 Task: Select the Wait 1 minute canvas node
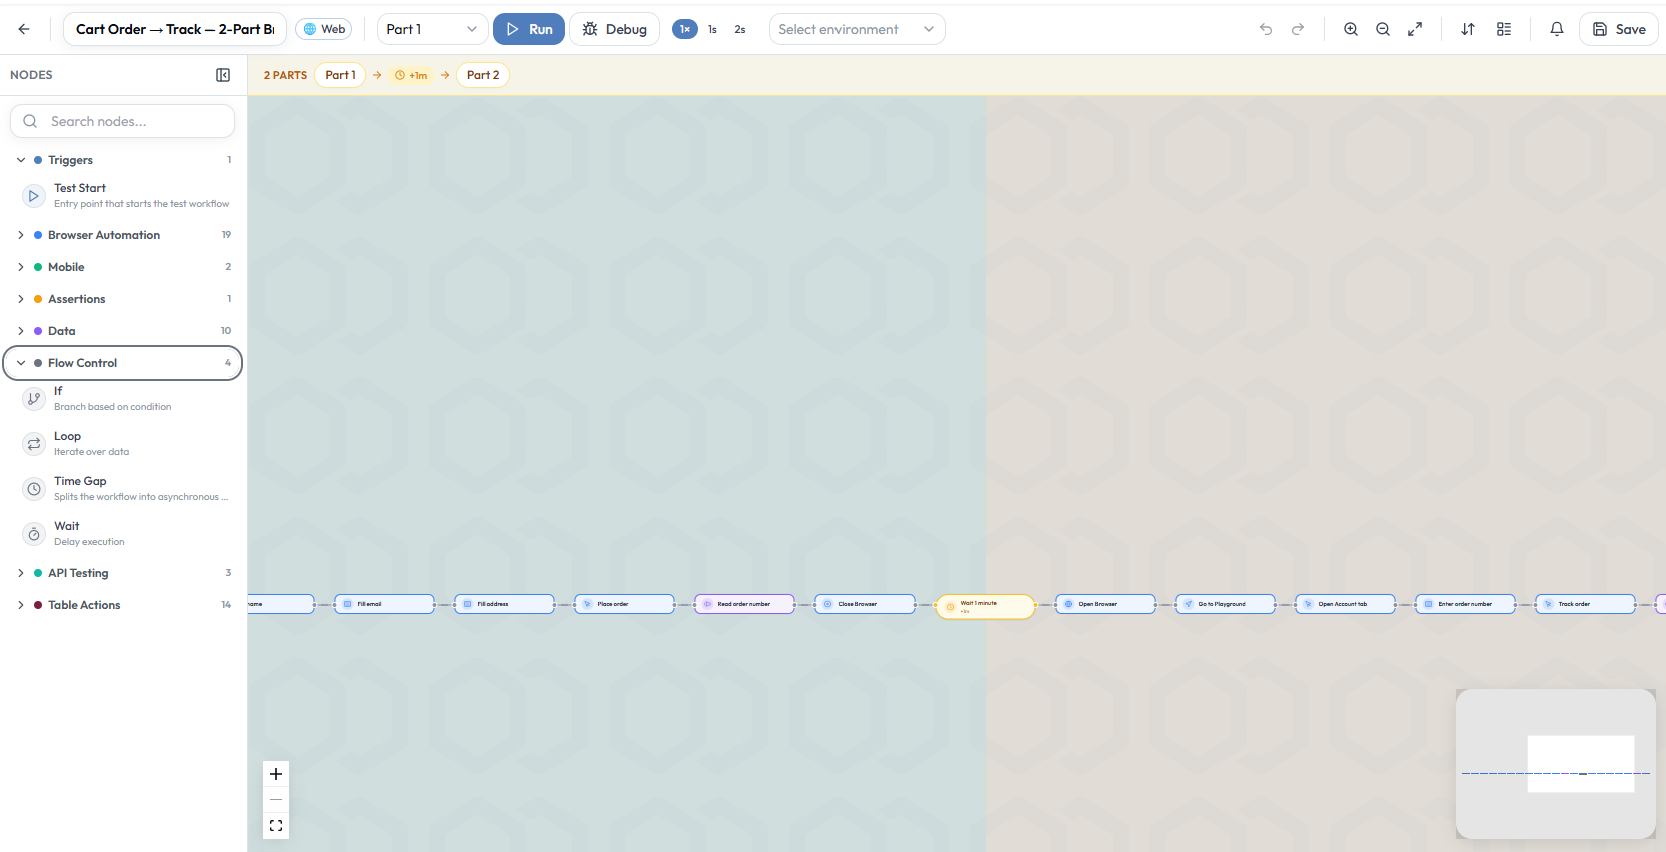pos(986,606)
